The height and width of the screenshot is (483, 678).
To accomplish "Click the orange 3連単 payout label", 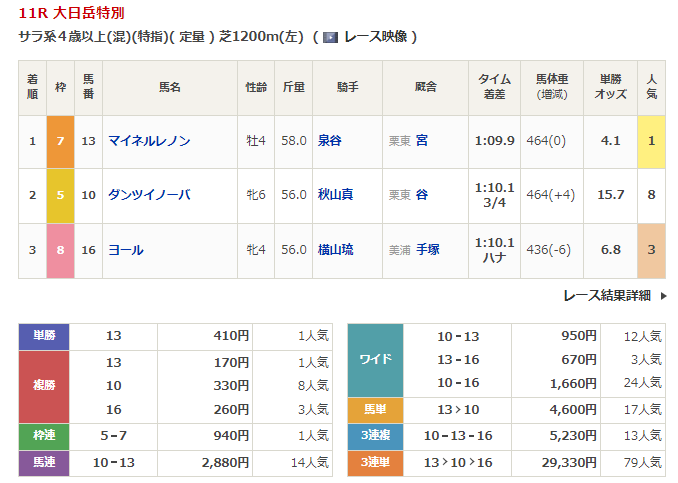I will click(x=374, y=462).
